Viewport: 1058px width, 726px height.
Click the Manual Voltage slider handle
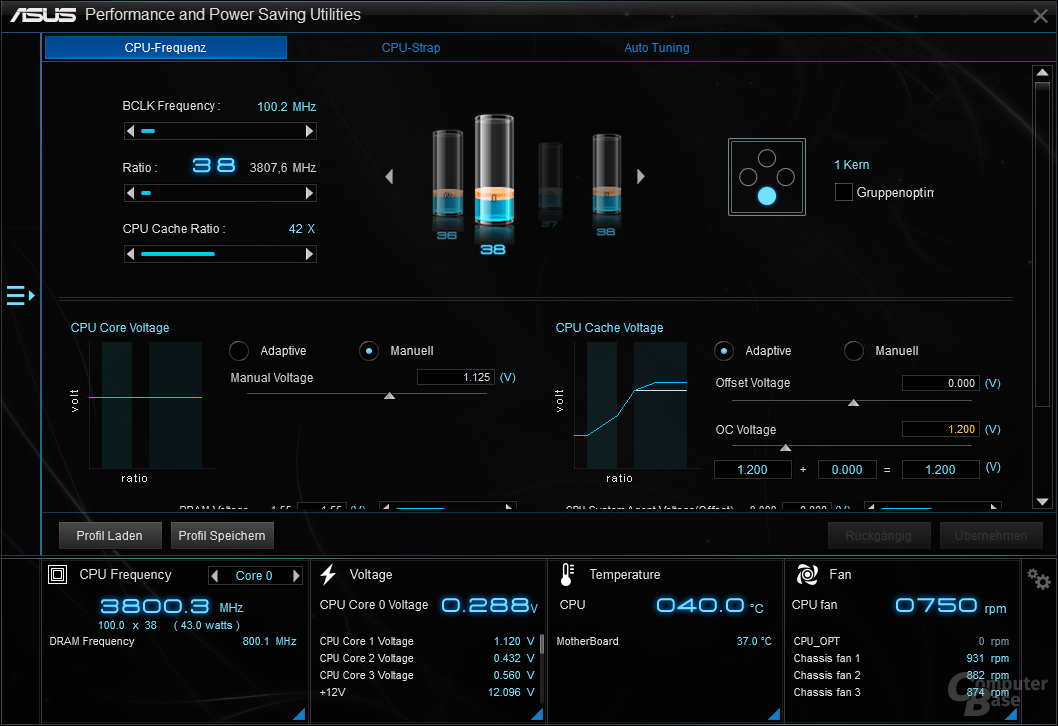390,396
